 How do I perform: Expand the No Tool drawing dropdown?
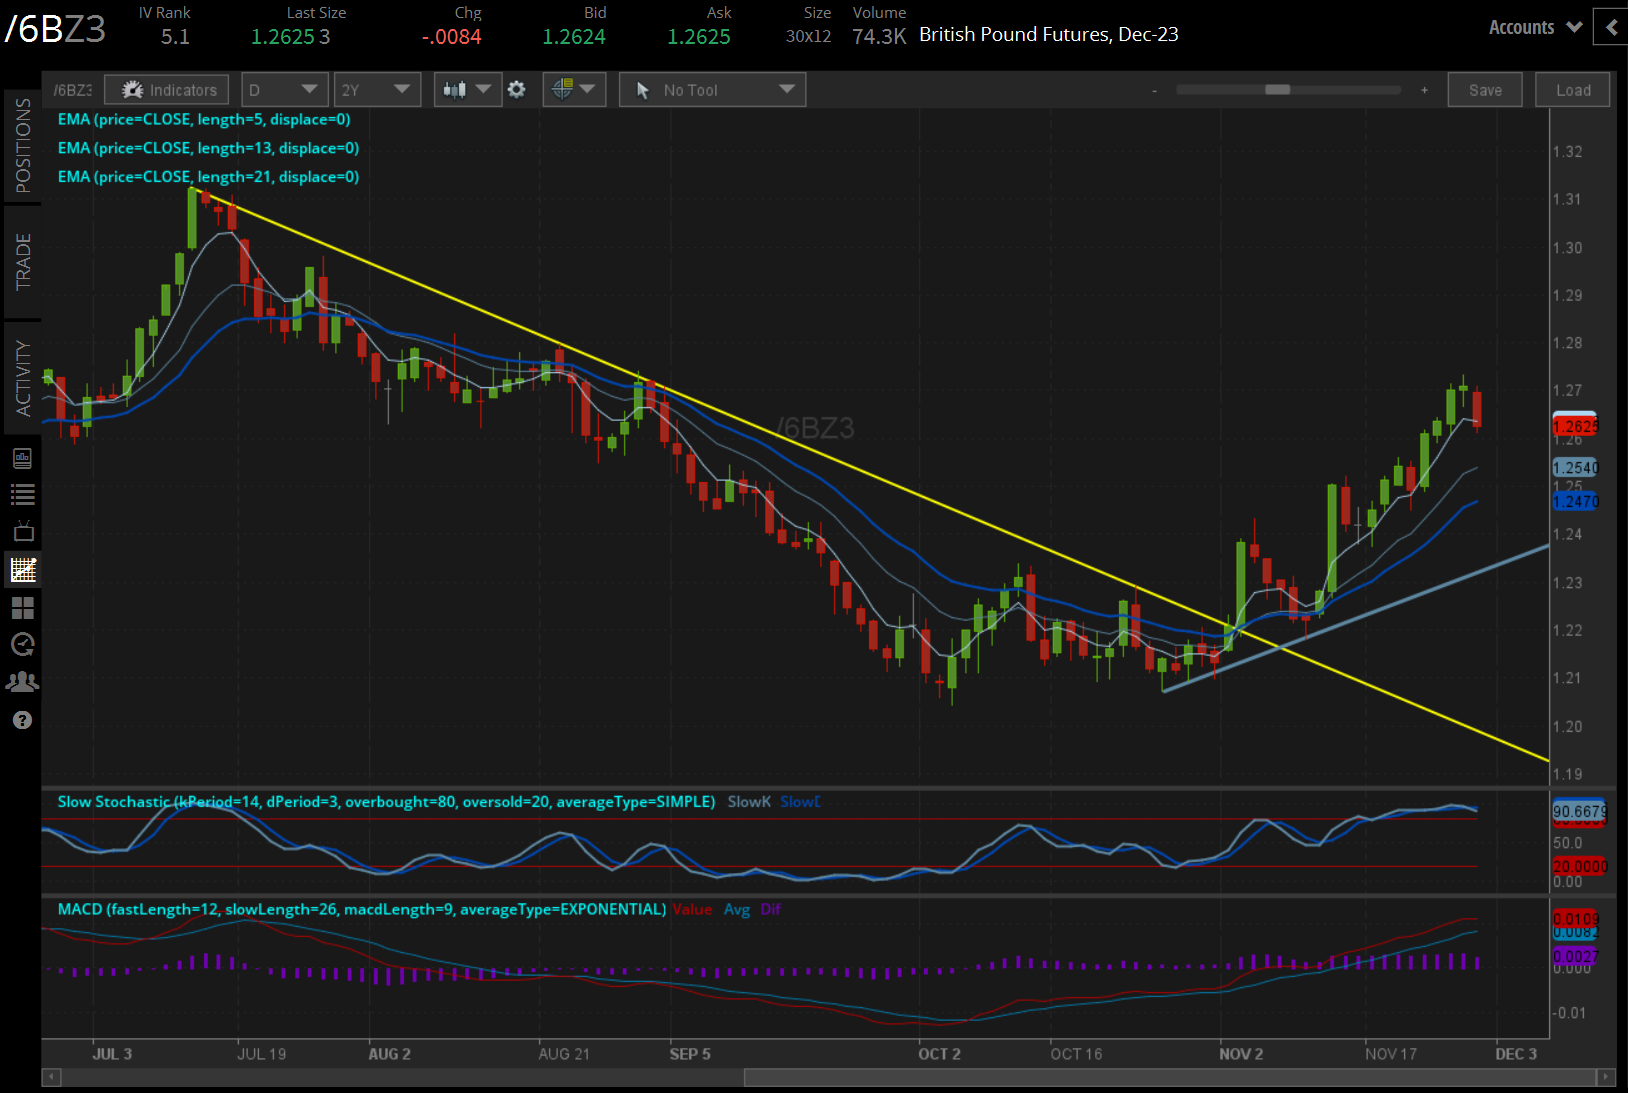pos(712,90)
